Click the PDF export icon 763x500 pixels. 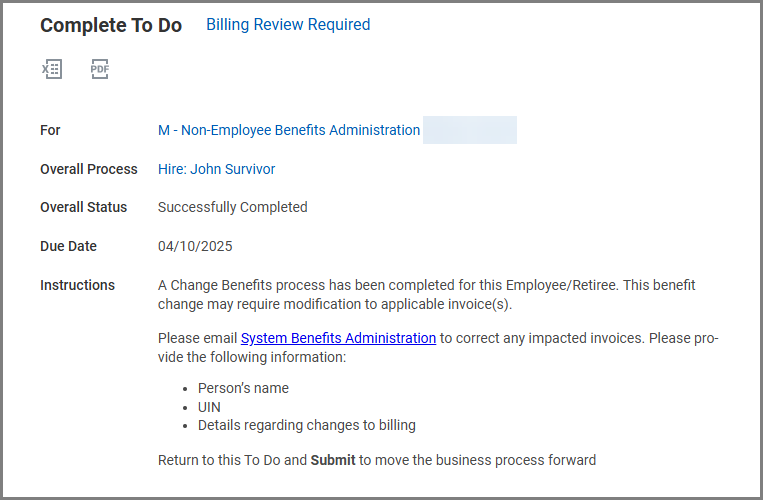(x=99, y=69)
